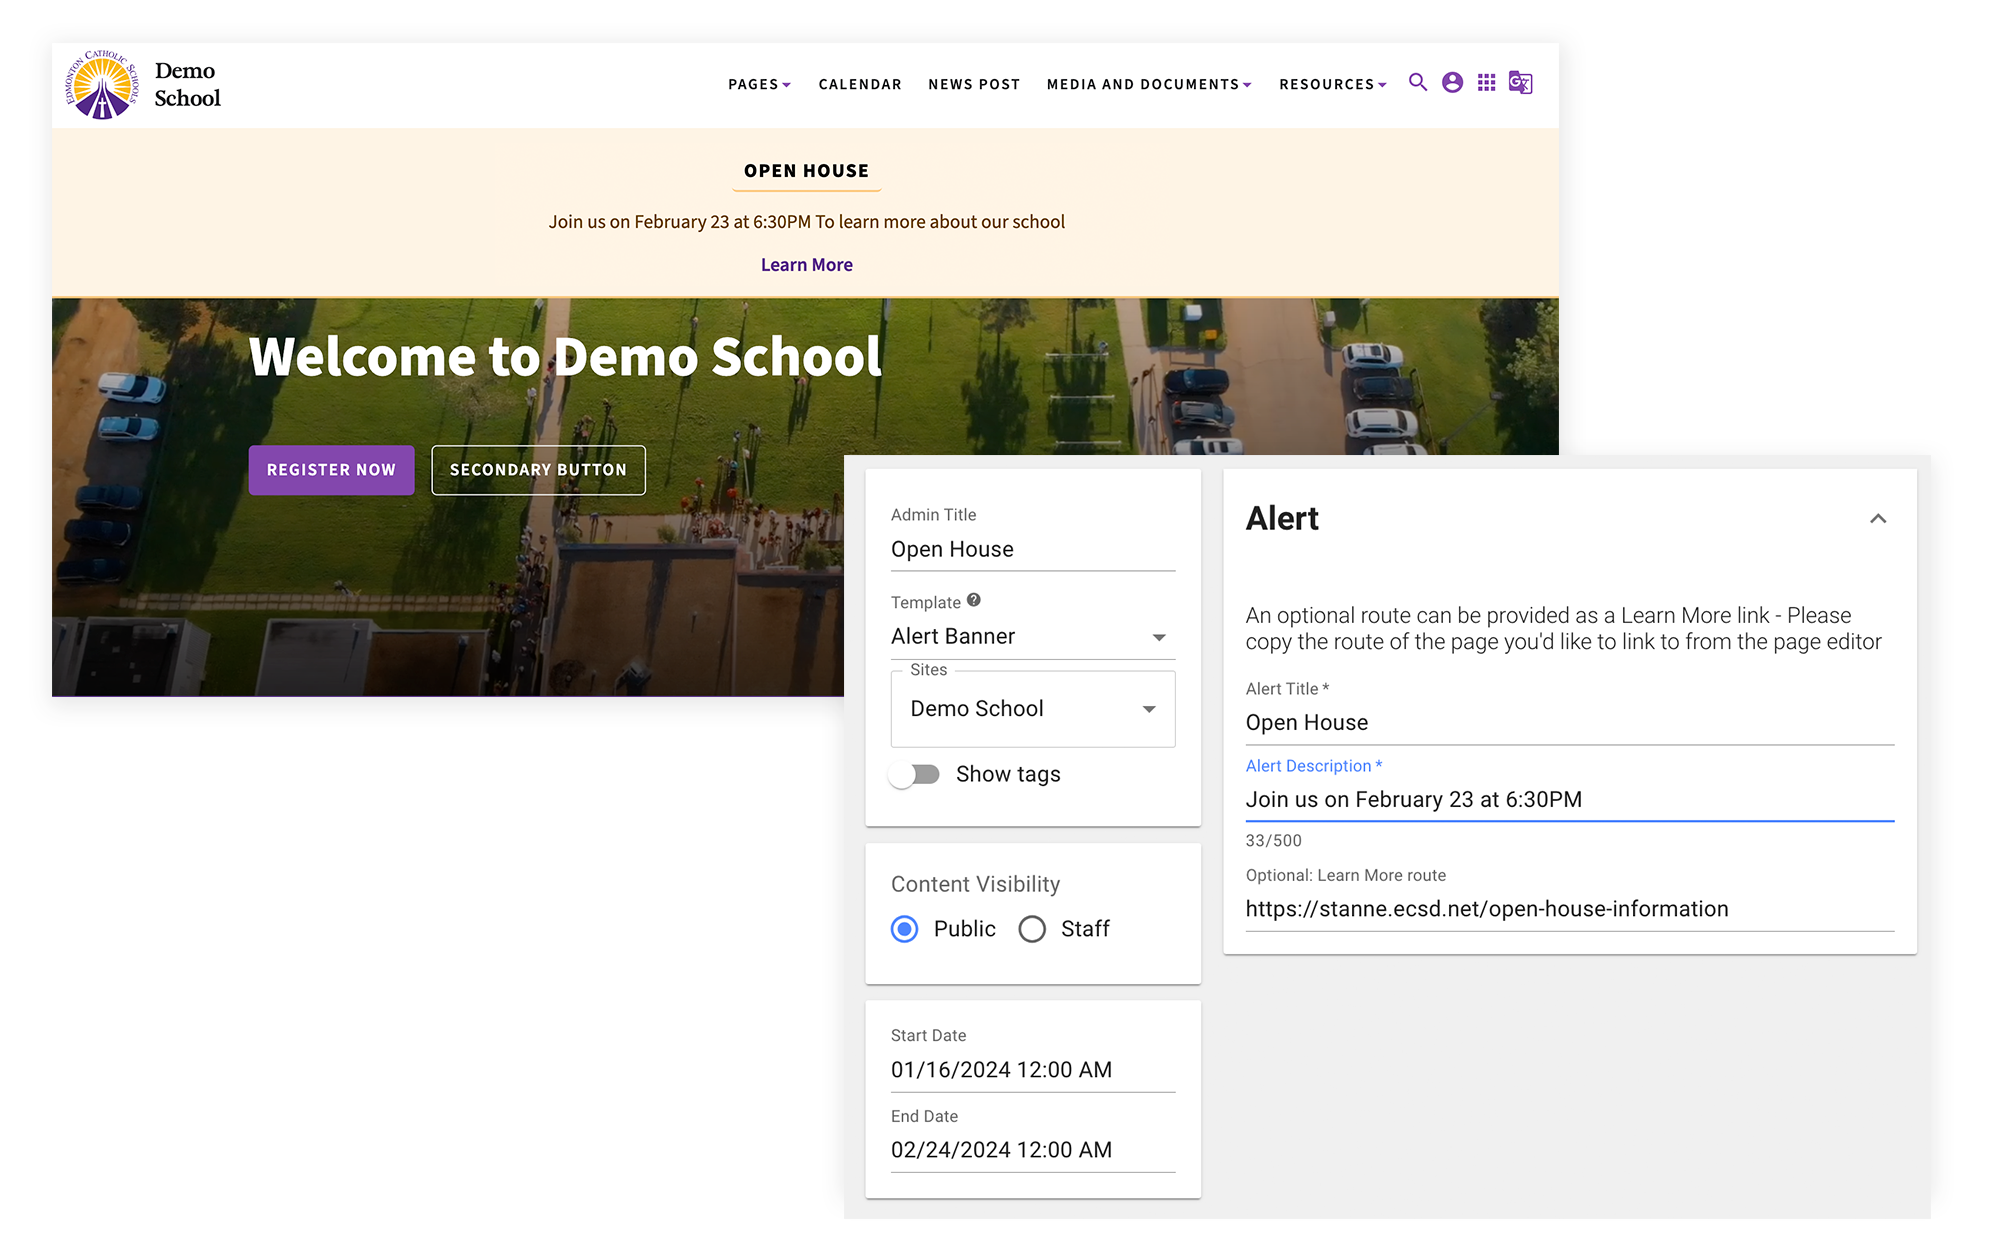Click the Learn More banner link
This screenshot has height=1250, width=1997.
806,265
